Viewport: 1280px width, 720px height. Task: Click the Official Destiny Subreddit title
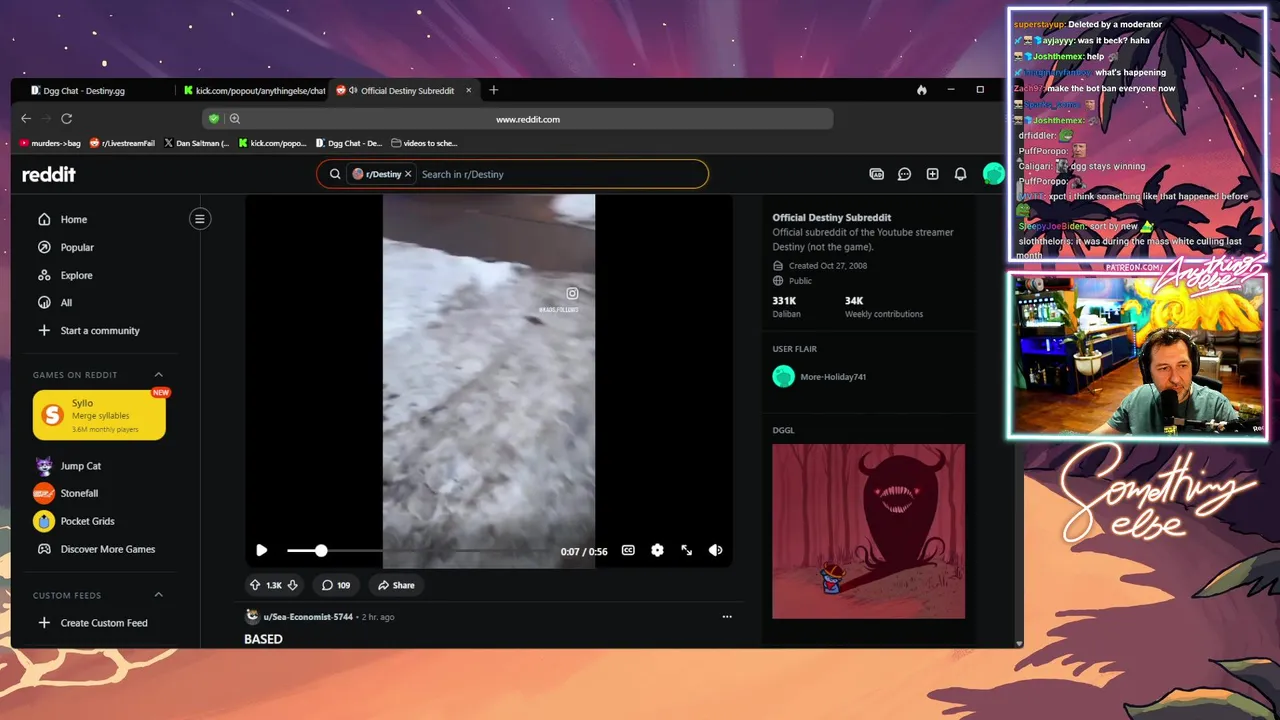coord(832,217)
